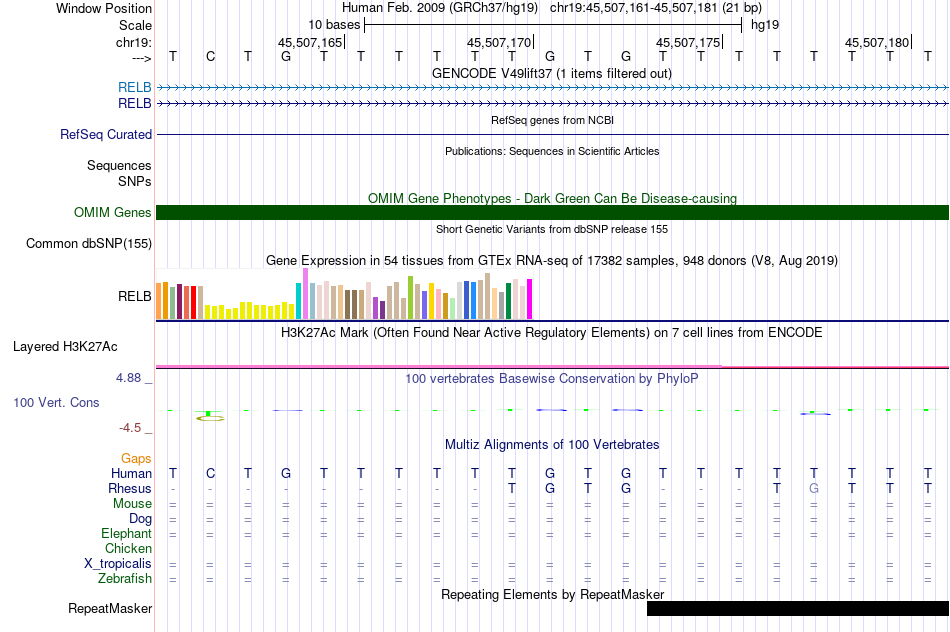Click the Zebrafish species label
Screen dimensions: 950x632
[125, 579]
